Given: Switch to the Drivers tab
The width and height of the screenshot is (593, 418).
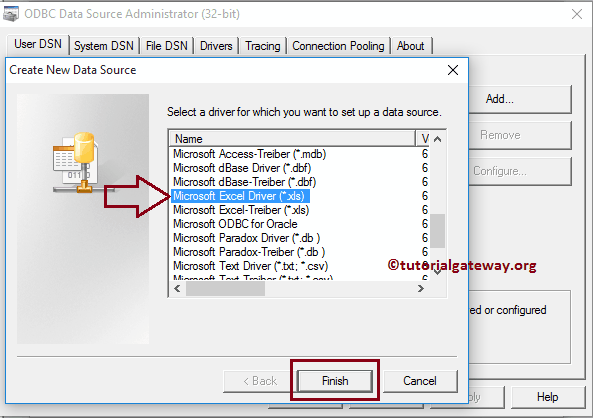Looking at the screenshot, I should (216, 46).
